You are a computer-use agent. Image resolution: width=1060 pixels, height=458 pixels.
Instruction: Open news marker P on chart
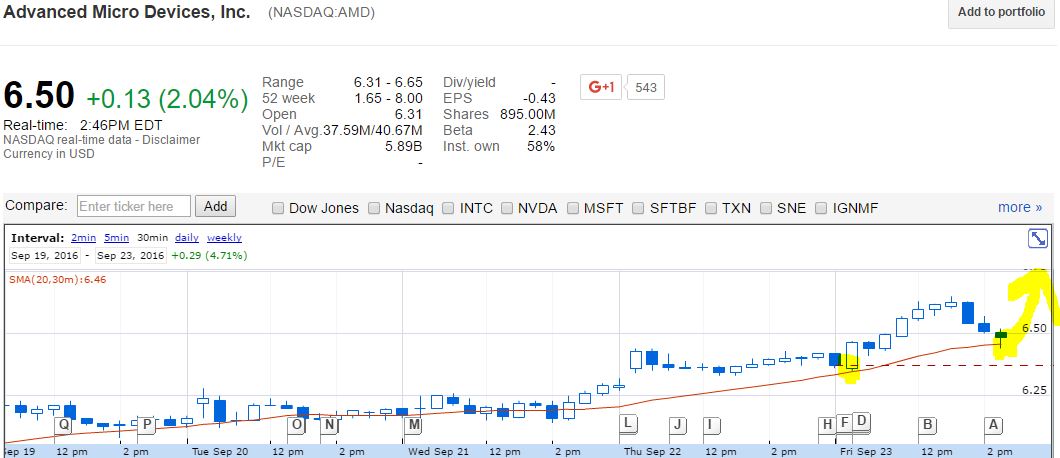tap(147, 424)
